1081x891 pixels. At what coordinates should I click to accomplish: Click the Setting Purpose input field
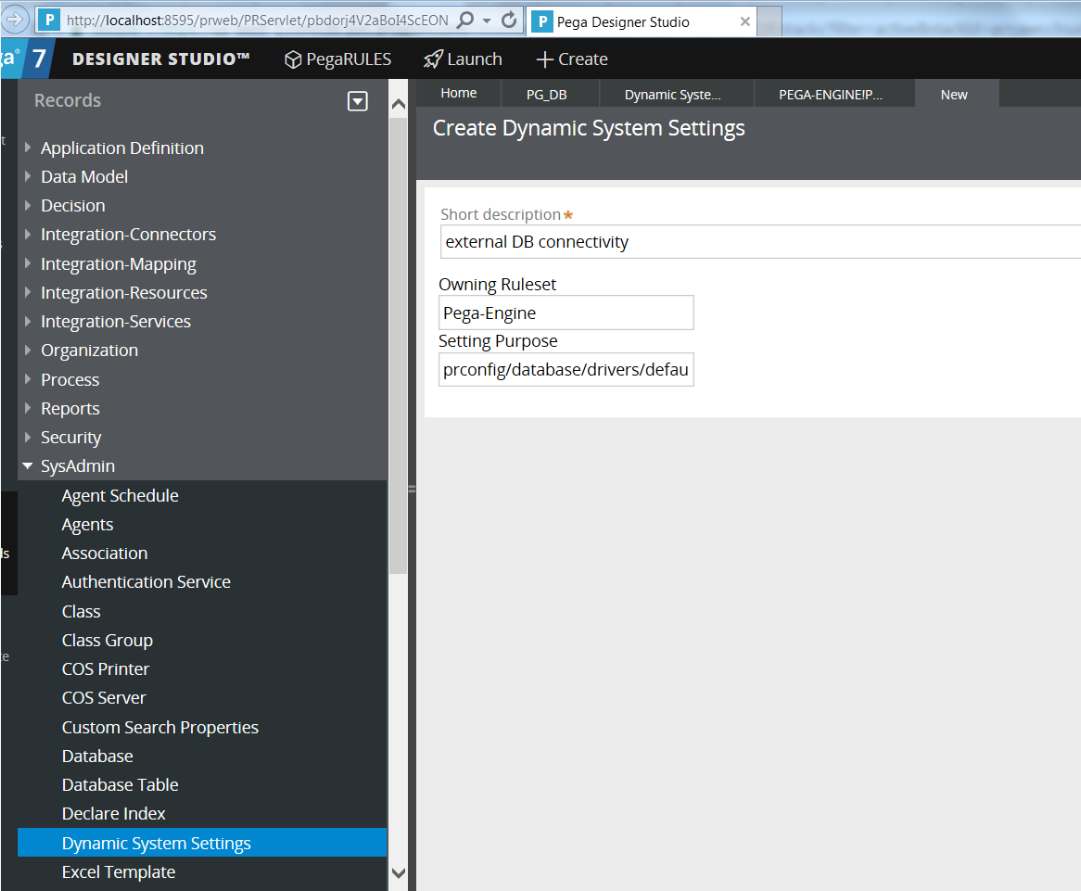(x=566, y=370)
